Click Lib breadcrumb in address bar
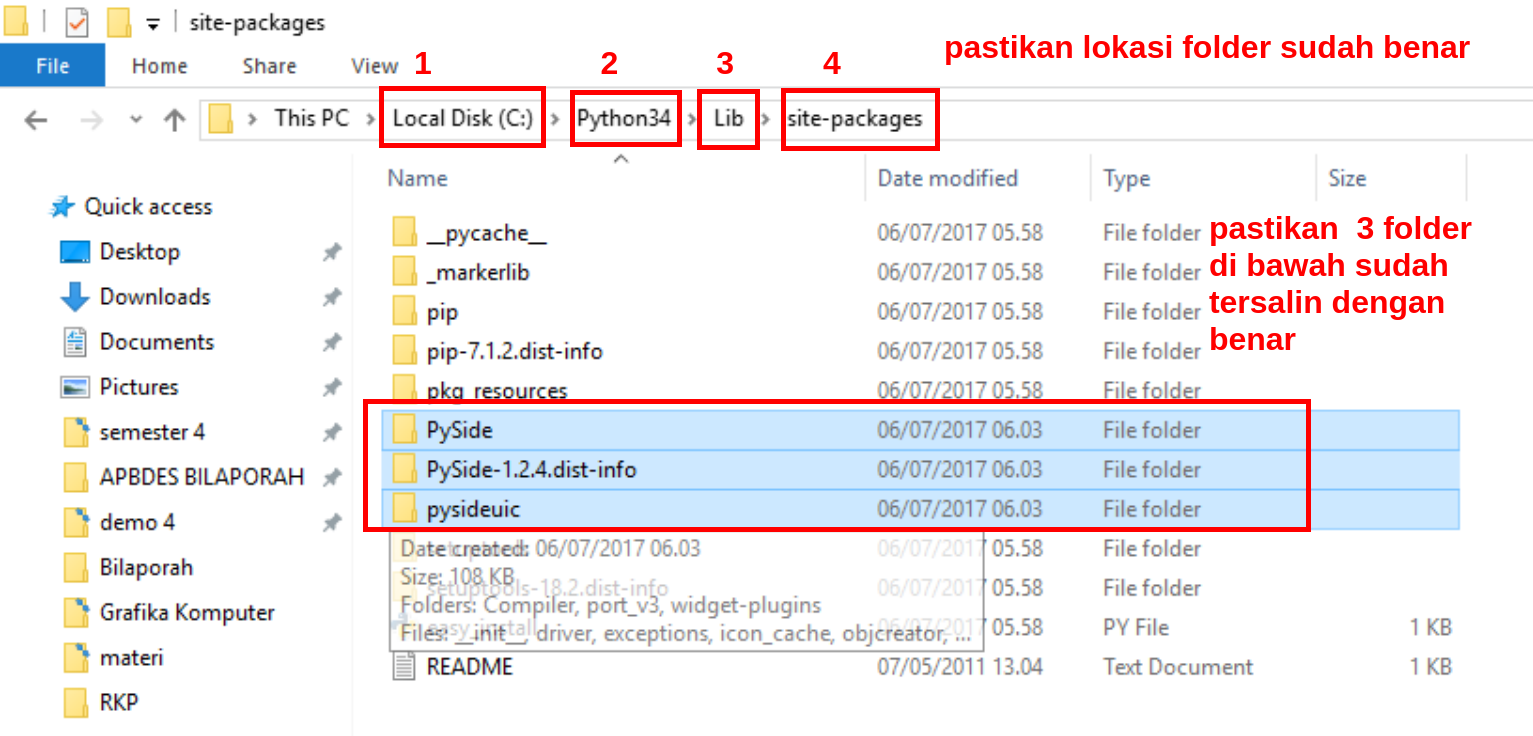This screenshot has width=1533, height=736. (x=728, y=118)
